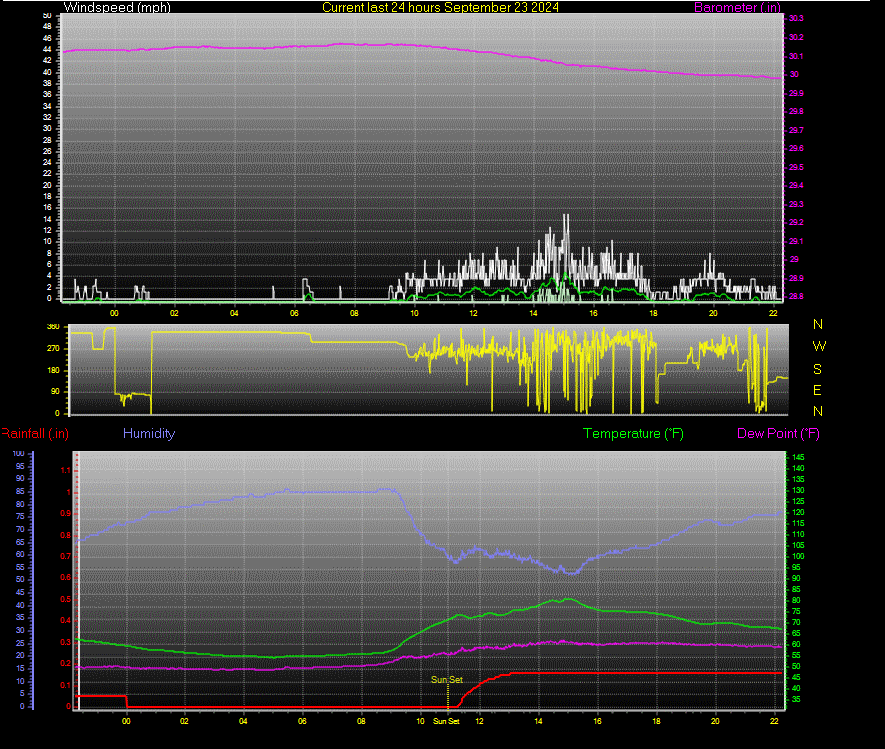Image resolution: width=885 pixels, height=749 pixels.
Task: Click the 30.3 tick on the barometer scale
Action: coord(796,19)
